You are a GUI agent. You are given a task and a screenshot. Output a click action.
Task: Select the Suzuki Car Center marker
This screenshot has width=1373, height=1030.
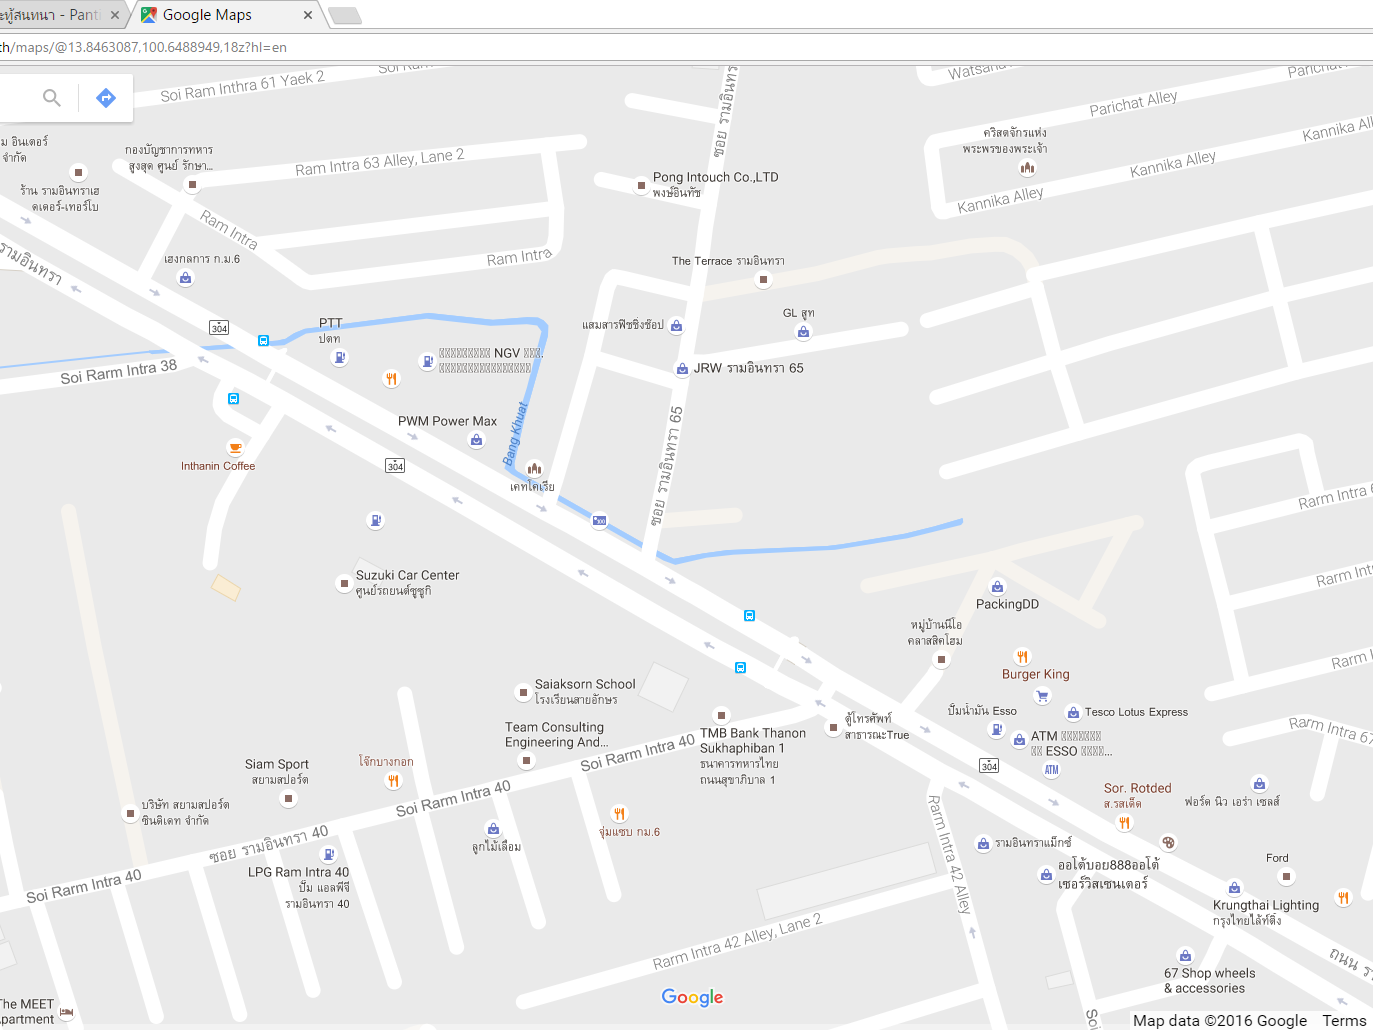(344, 583)
